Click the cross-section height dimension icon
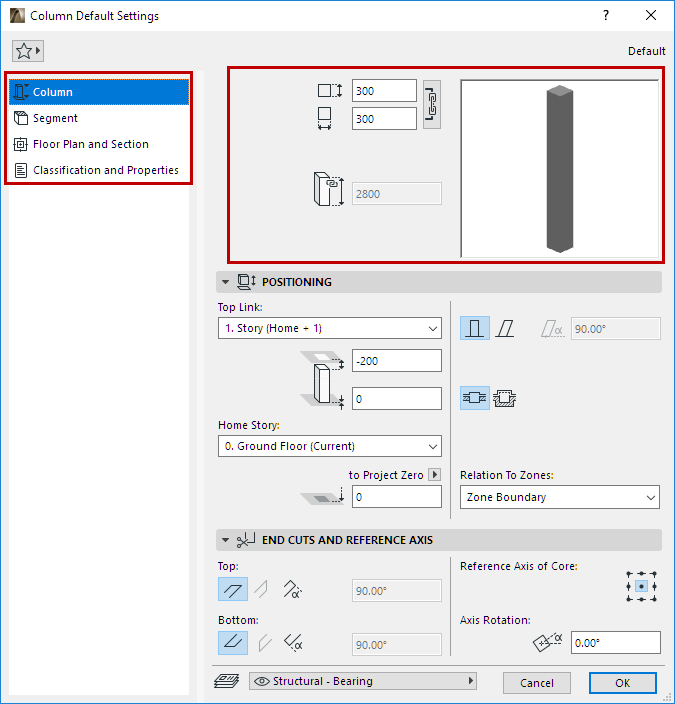Viewport: 675px width, 704px height. pos(330,91)
